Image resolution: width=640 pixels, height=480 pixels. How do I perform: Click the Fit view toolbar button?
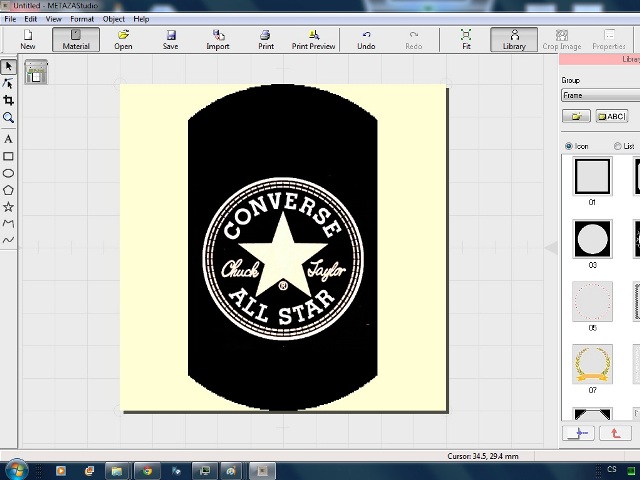[x=466, y=40]
